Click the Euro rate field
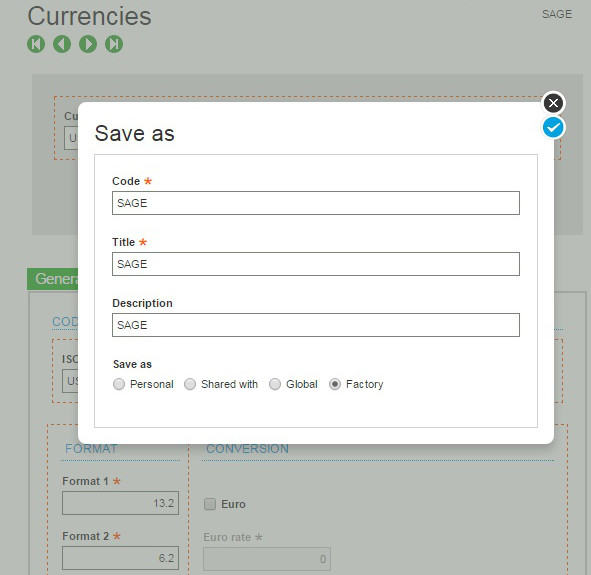Screen dimensions: 591x575 [267, 559]
